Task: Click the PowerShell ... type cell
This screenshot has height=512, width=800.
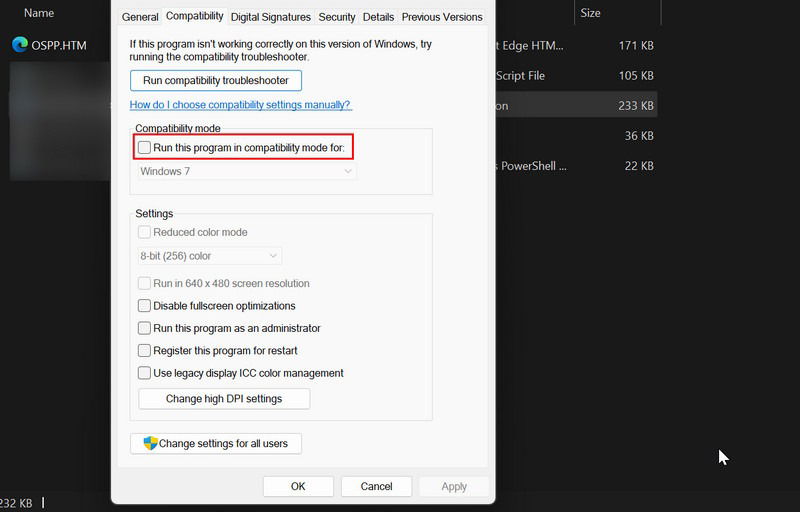Action: 531,166
